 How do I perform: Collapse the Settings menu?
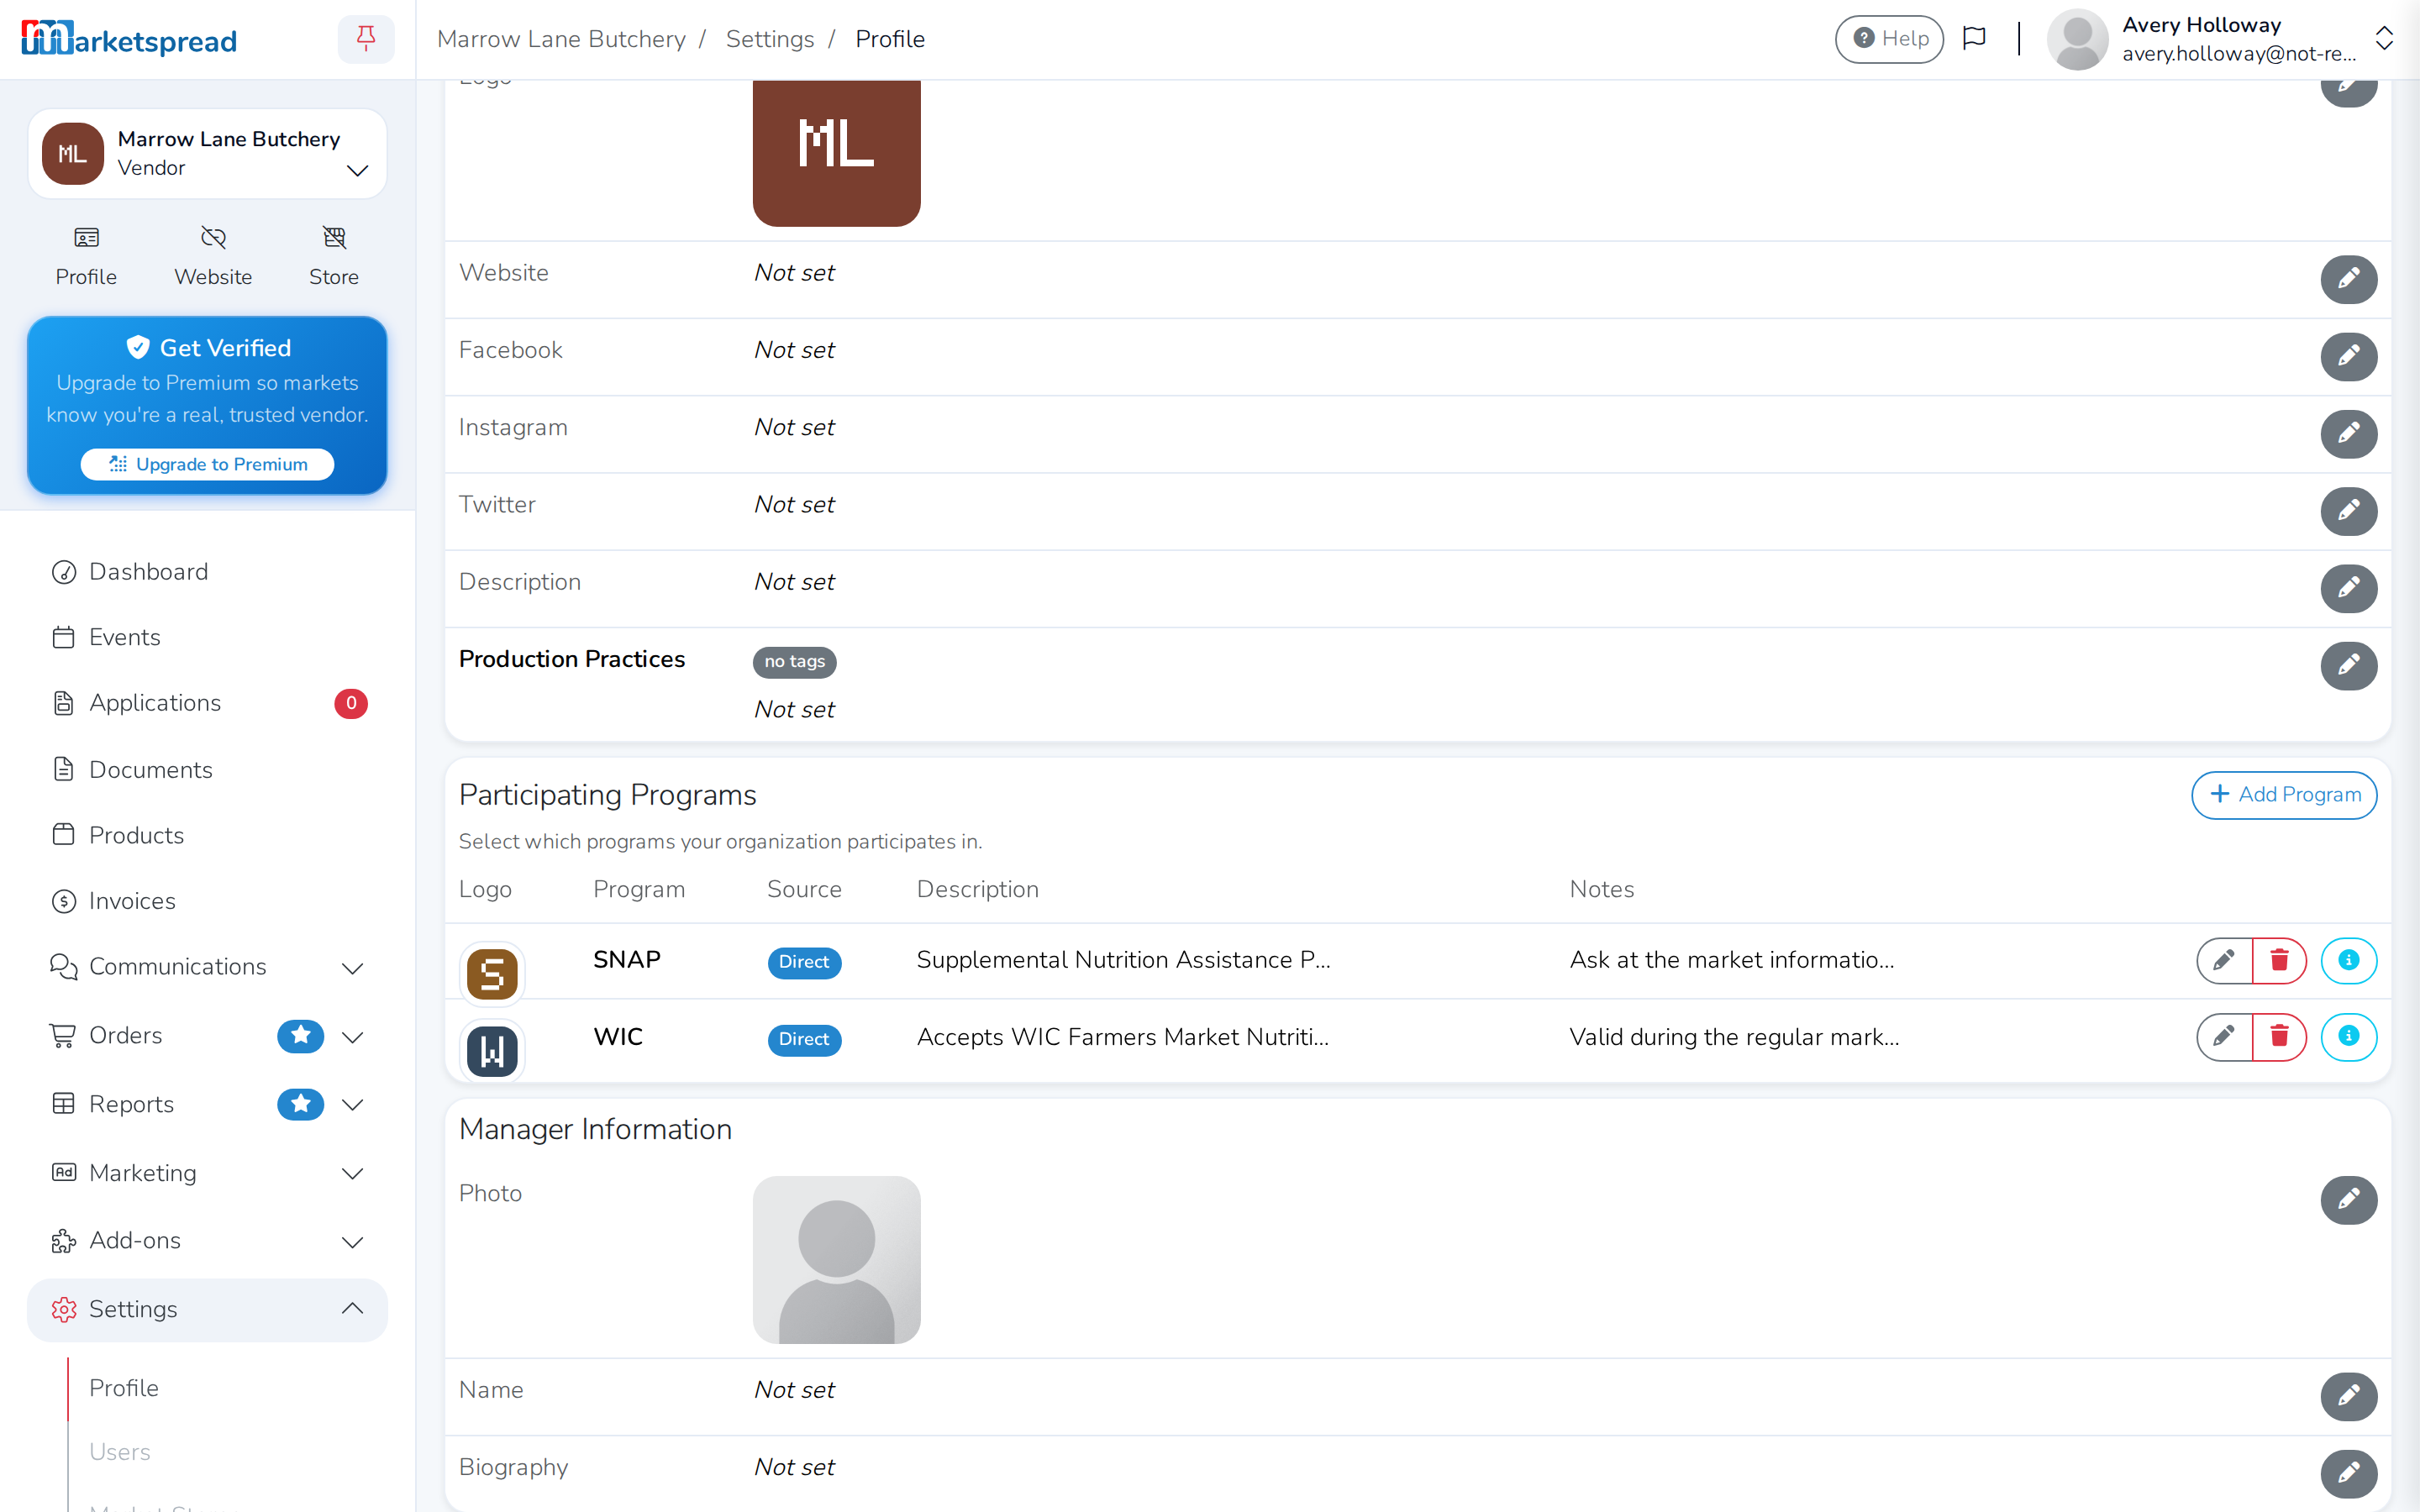point(207,1310)
